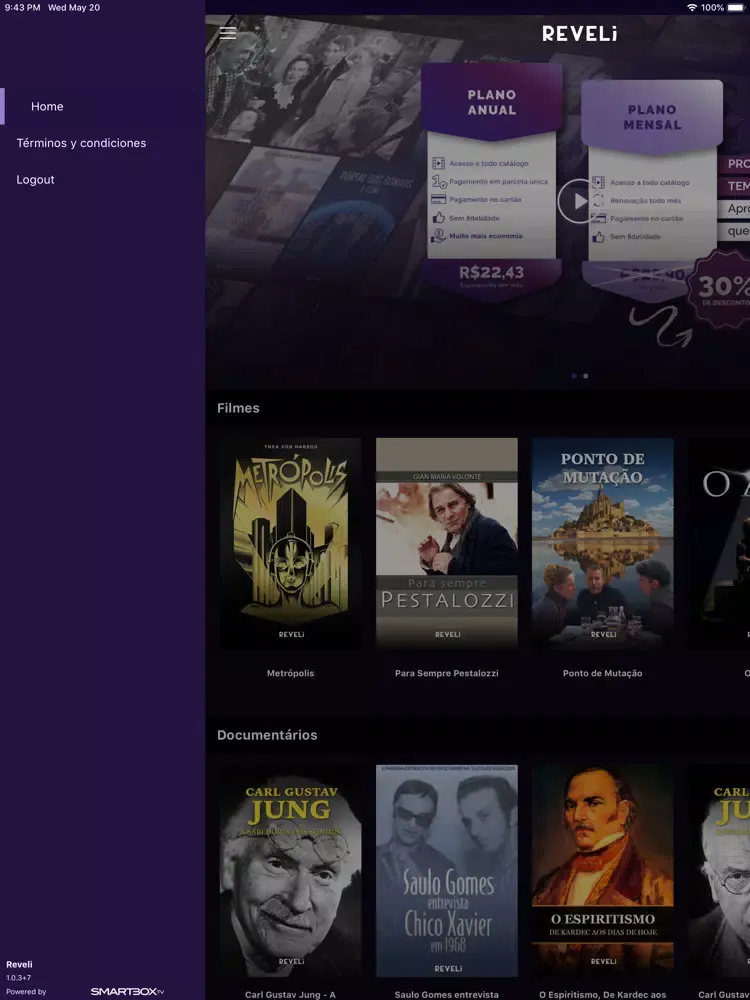Open the Ponto de Mutação poster
The height and width of the screenshot is (1000, 750).
point(603,543)
